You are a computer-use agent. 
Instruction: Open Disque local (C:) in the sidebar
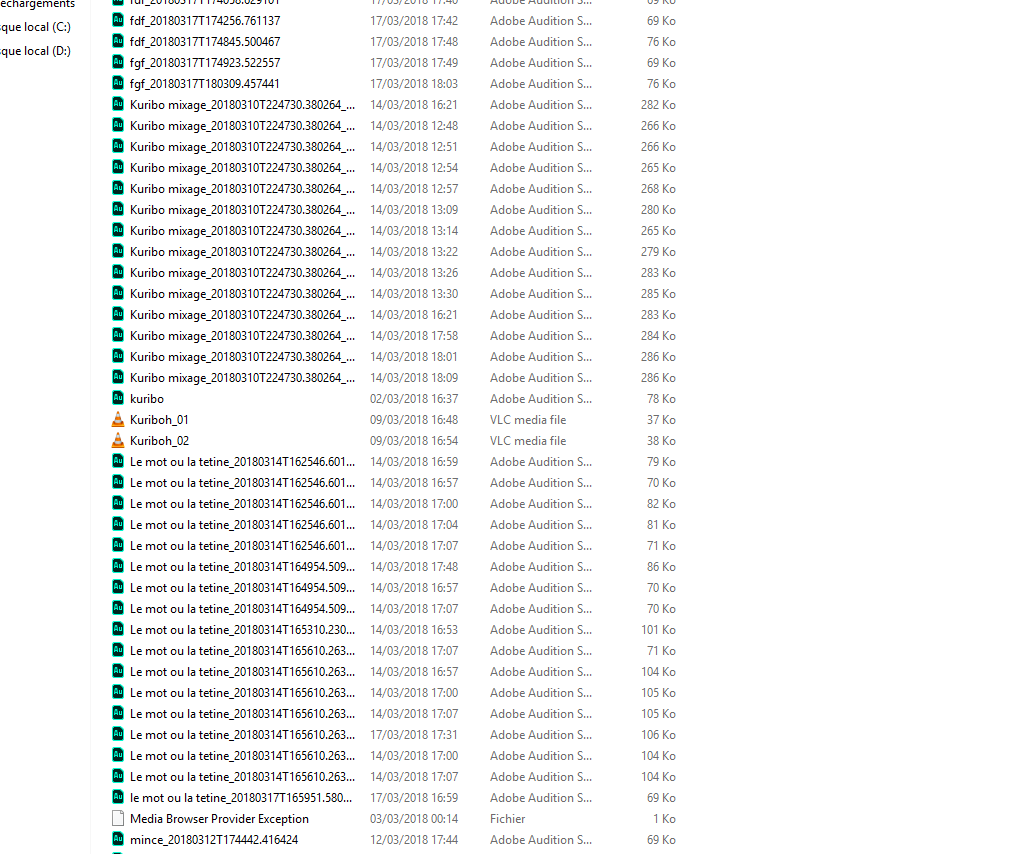(x=35, y=27)
